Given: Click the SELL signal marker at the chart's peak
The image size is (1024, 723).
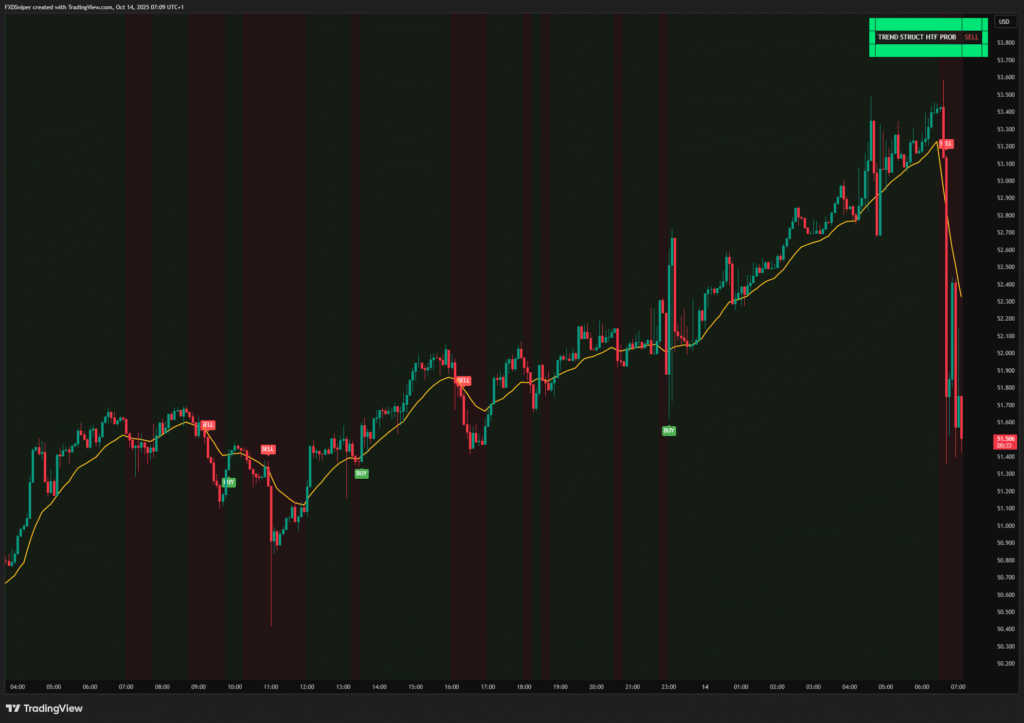Looking at the screenshot, I should click(946, 144).
